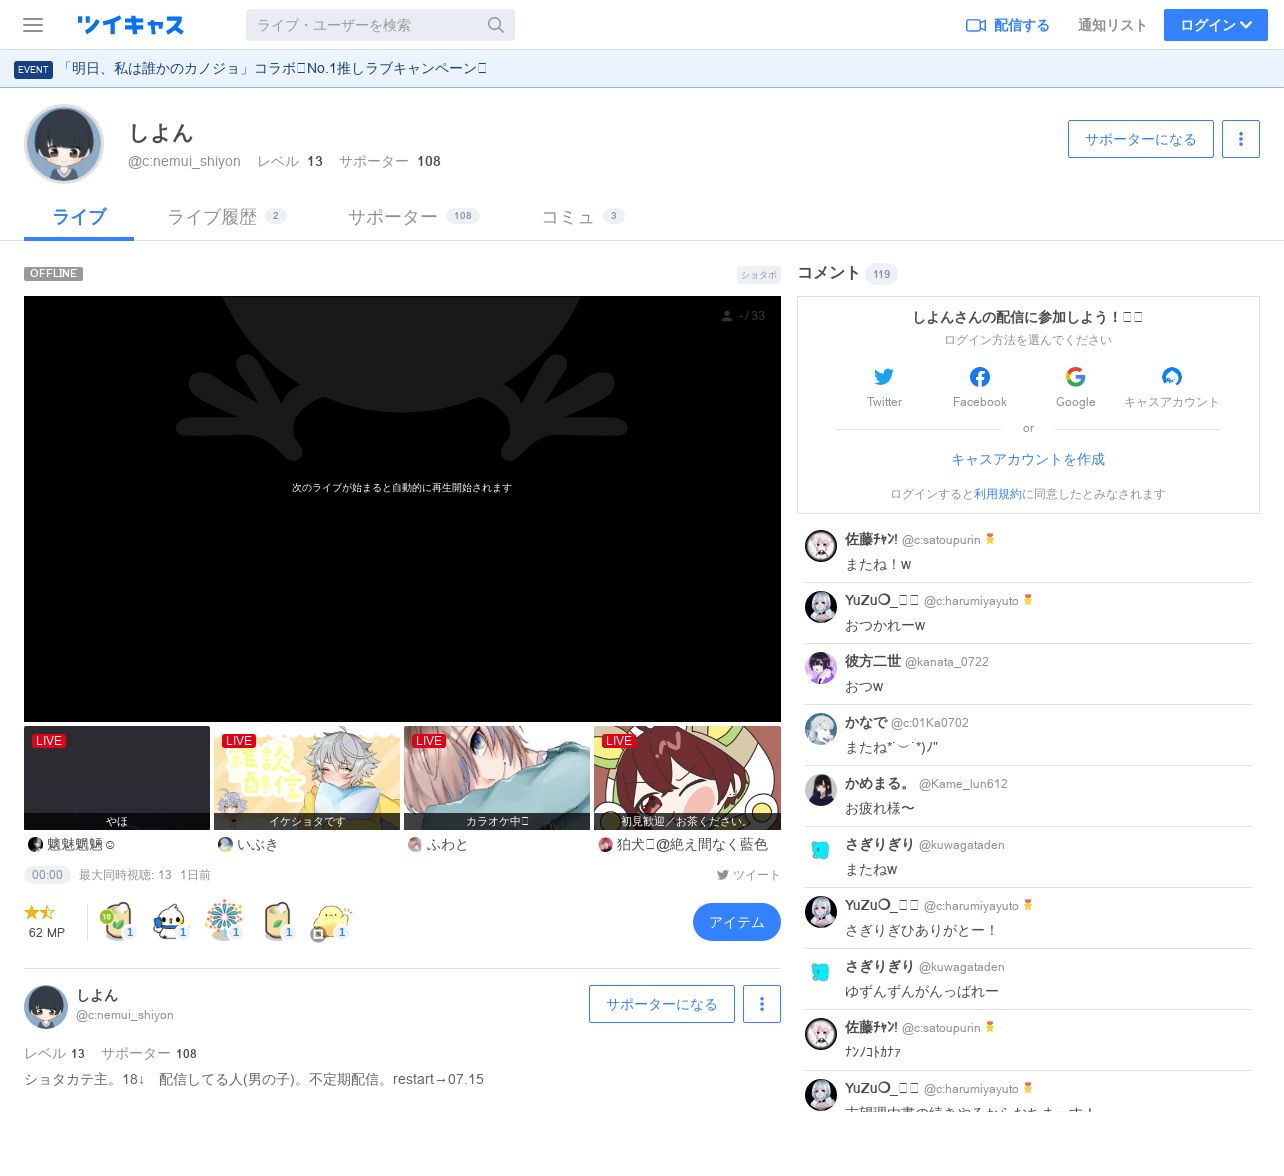
Task: Click the 00:00 duration label
Action: (x=47, y=875)
